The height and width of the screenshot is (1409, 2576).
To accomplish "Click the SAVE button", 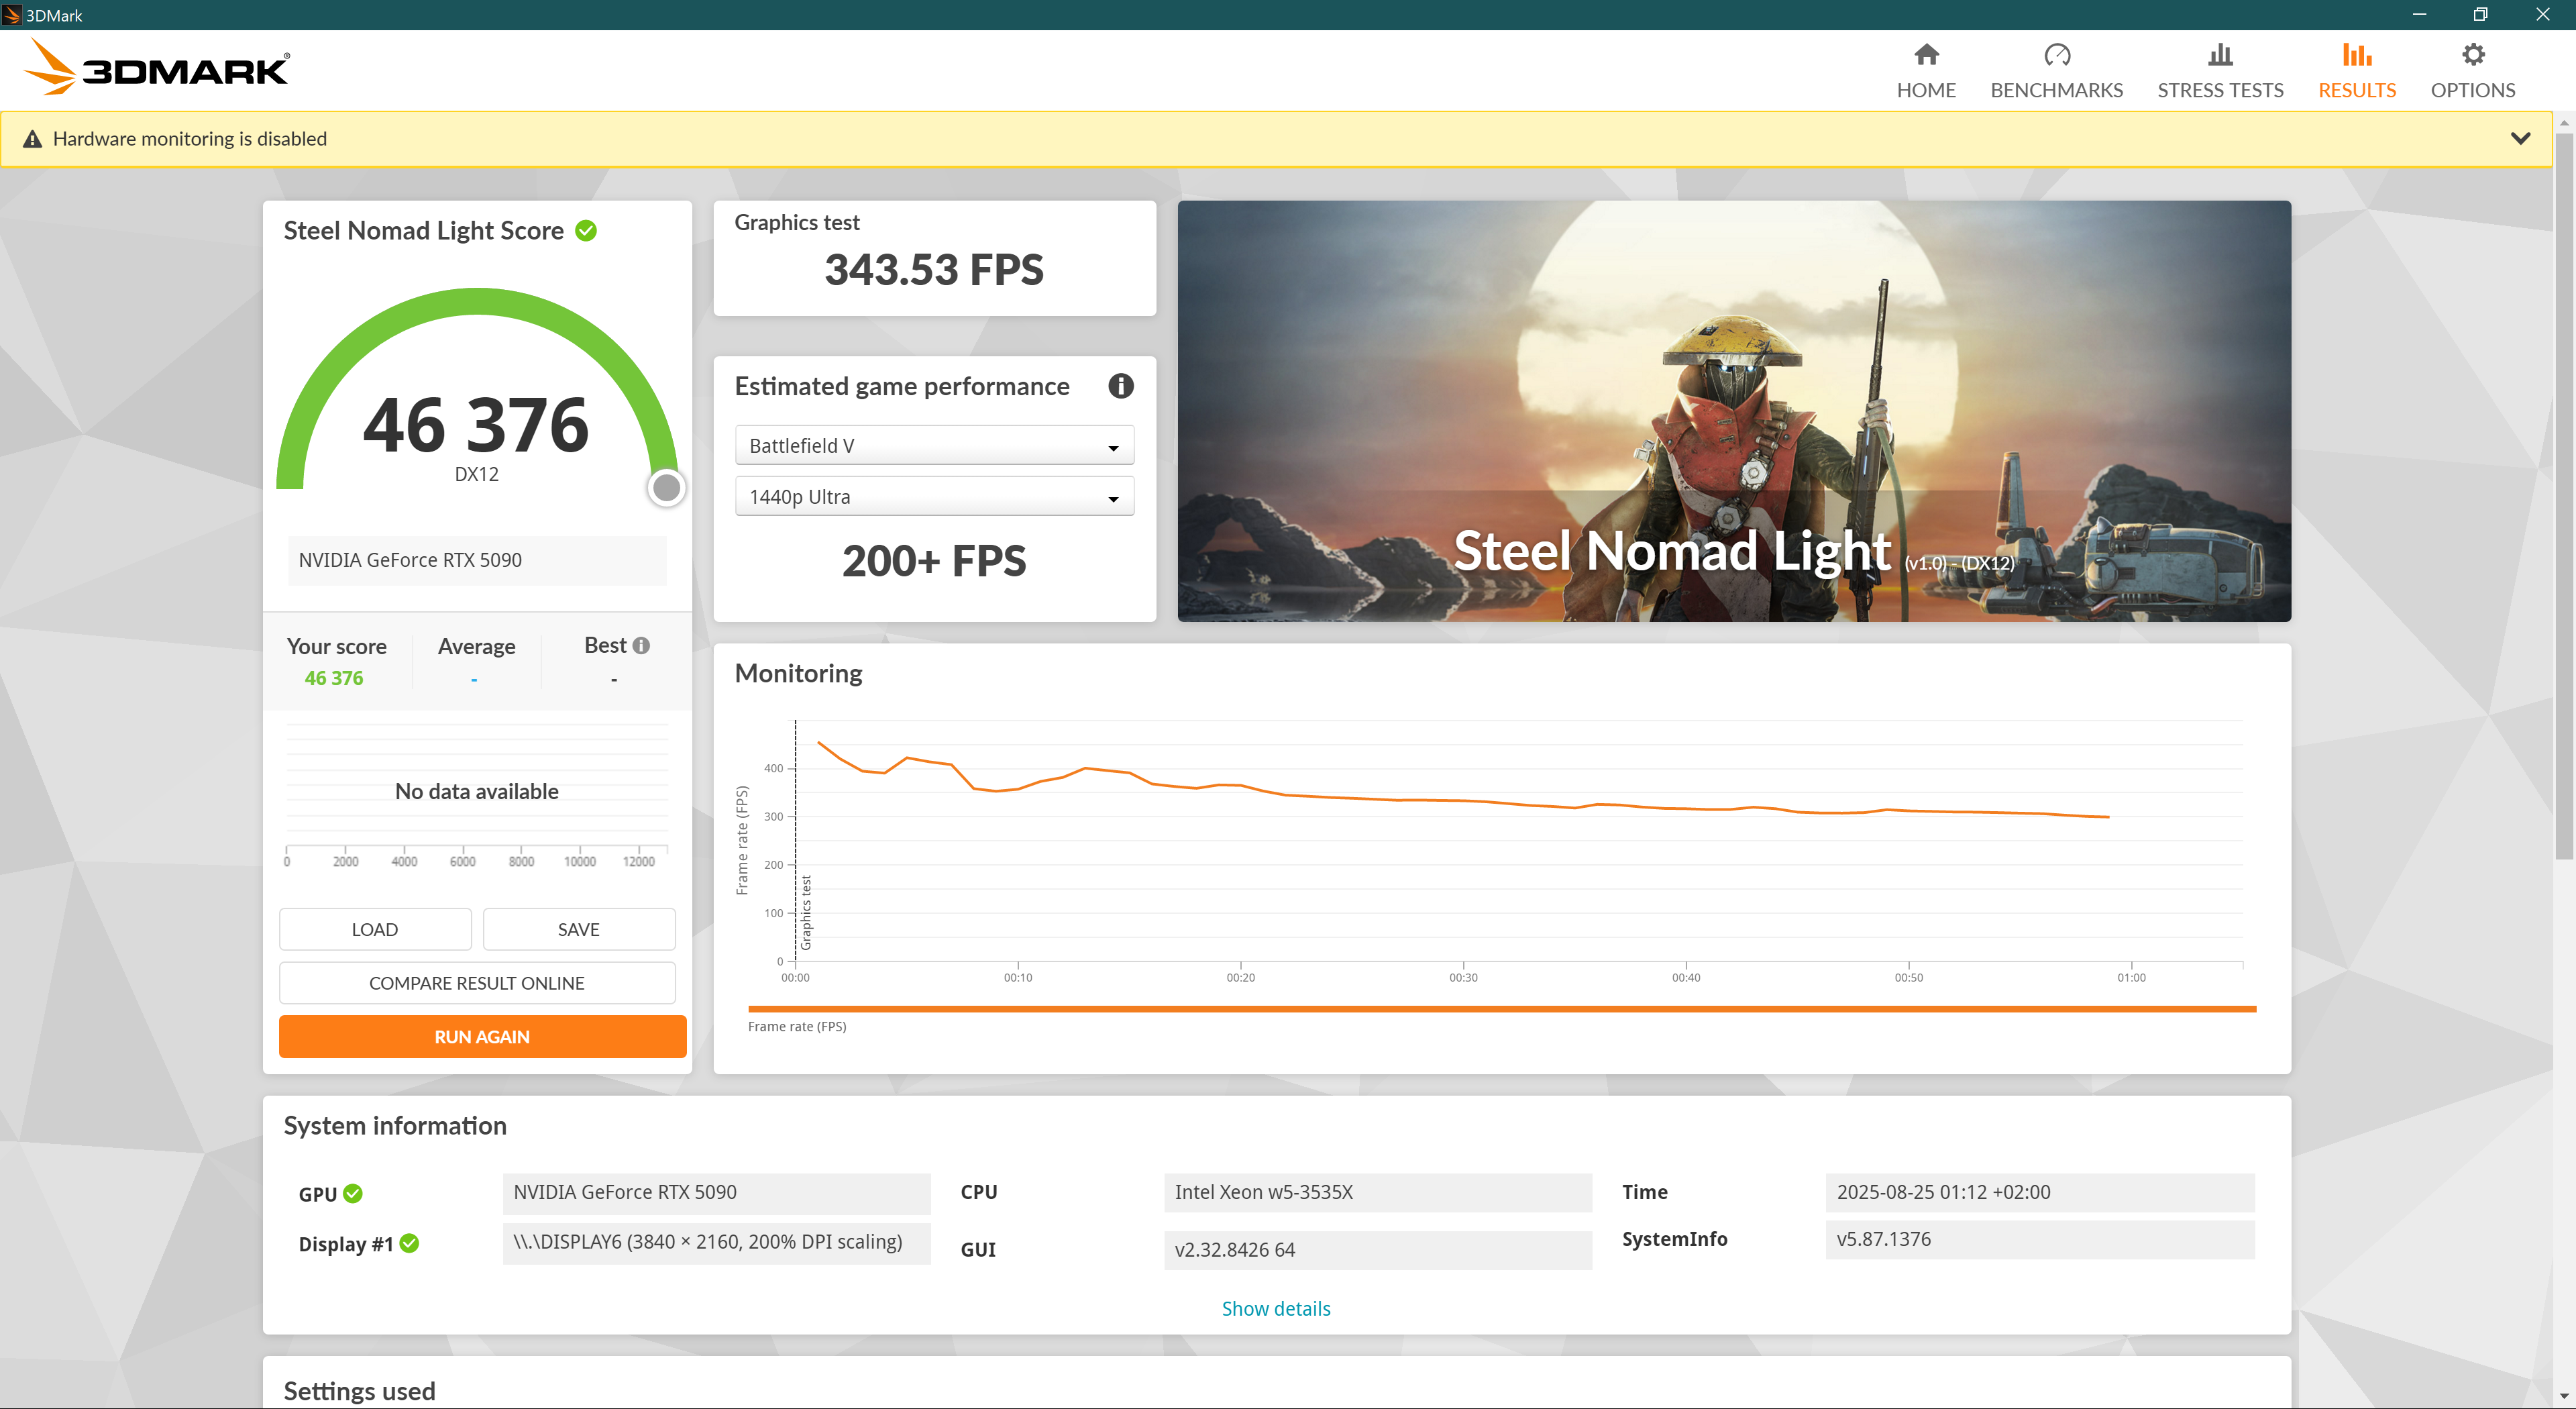I will (x=579, y=929).
